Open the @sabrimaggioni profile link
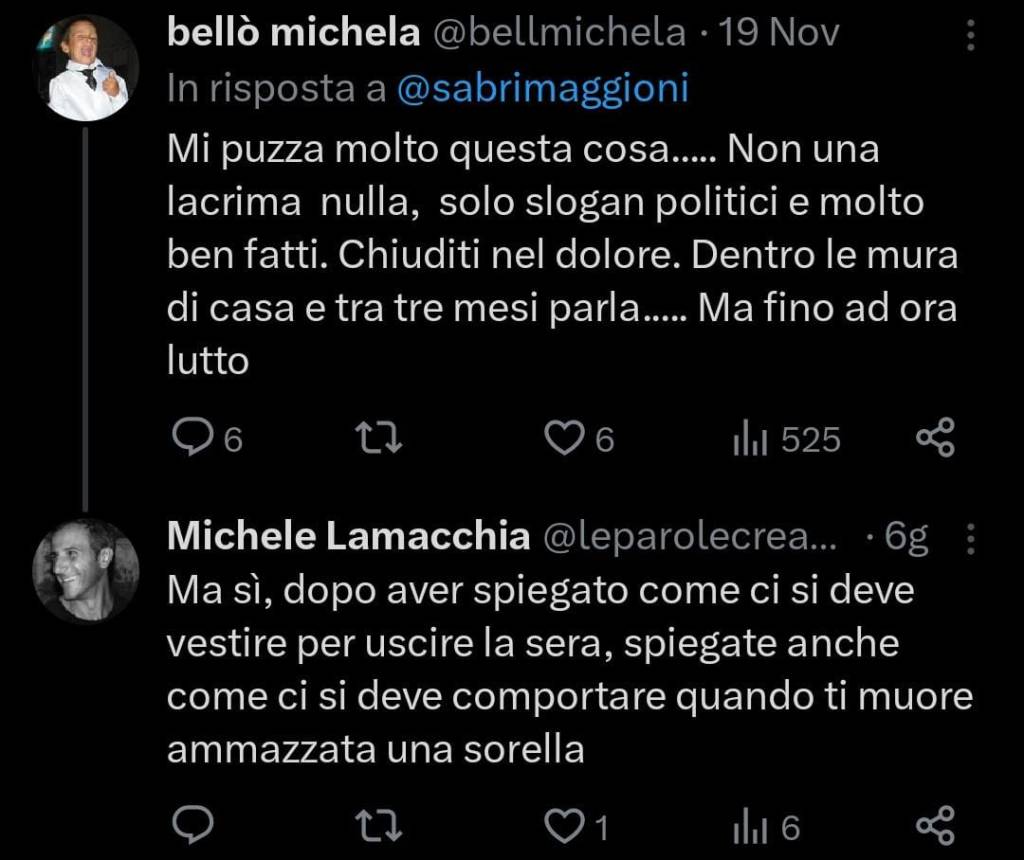The height and width of the screenshot is (860, 1024). 543,89
